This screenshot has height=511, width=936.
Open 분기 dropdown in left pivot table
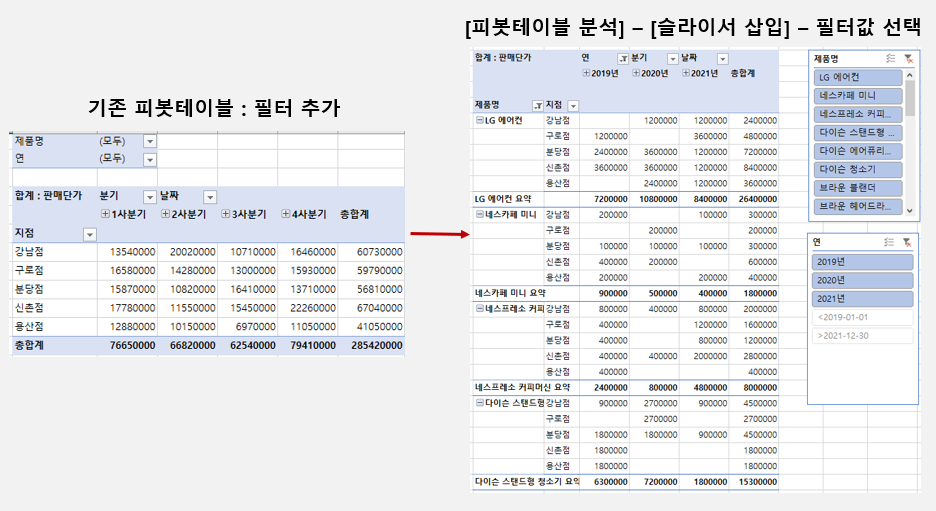tap(150, 196)
